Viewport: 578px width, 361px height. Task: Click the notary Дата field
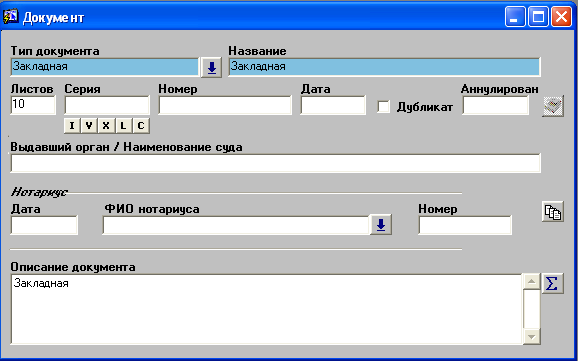pos(44,225)
